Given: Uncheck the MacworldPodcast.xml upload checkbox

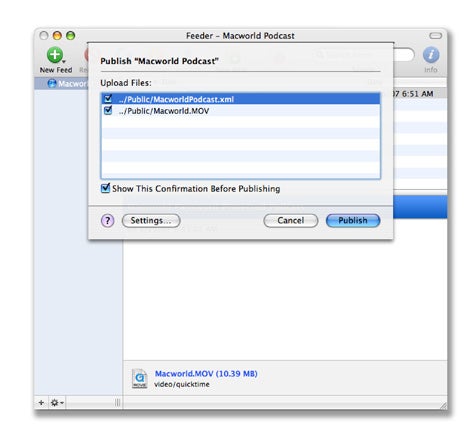Looking at the screenshot, I should 108,98.
